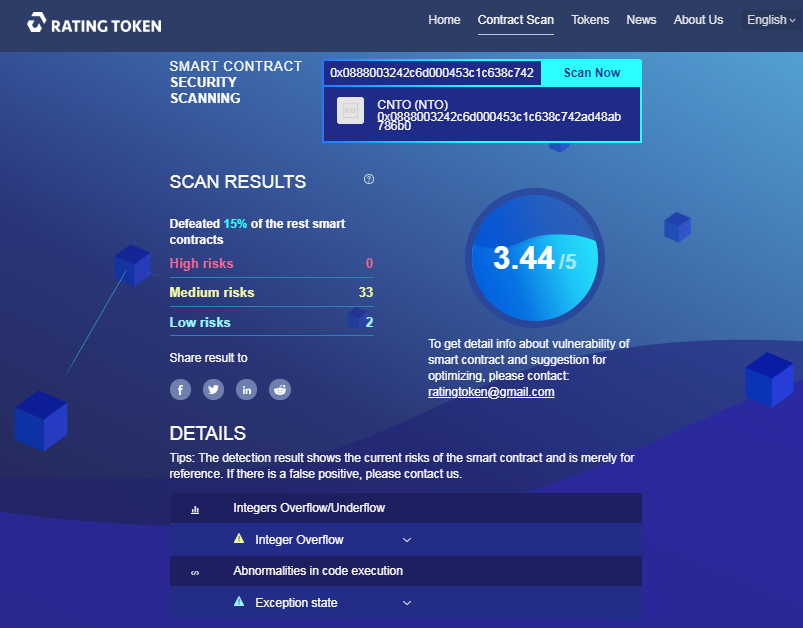Click the Exception state warning triangle icon

click(x=239, y=601)
